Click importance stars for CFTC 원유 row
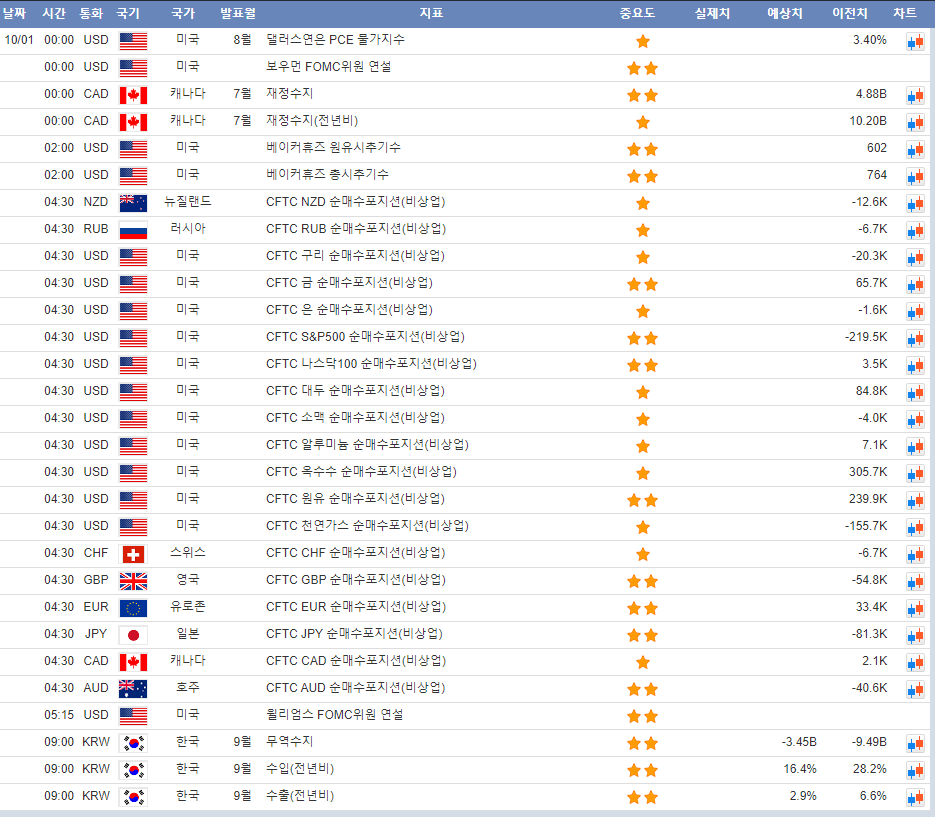Screen dimensions: 935x817 coord(642,500)
